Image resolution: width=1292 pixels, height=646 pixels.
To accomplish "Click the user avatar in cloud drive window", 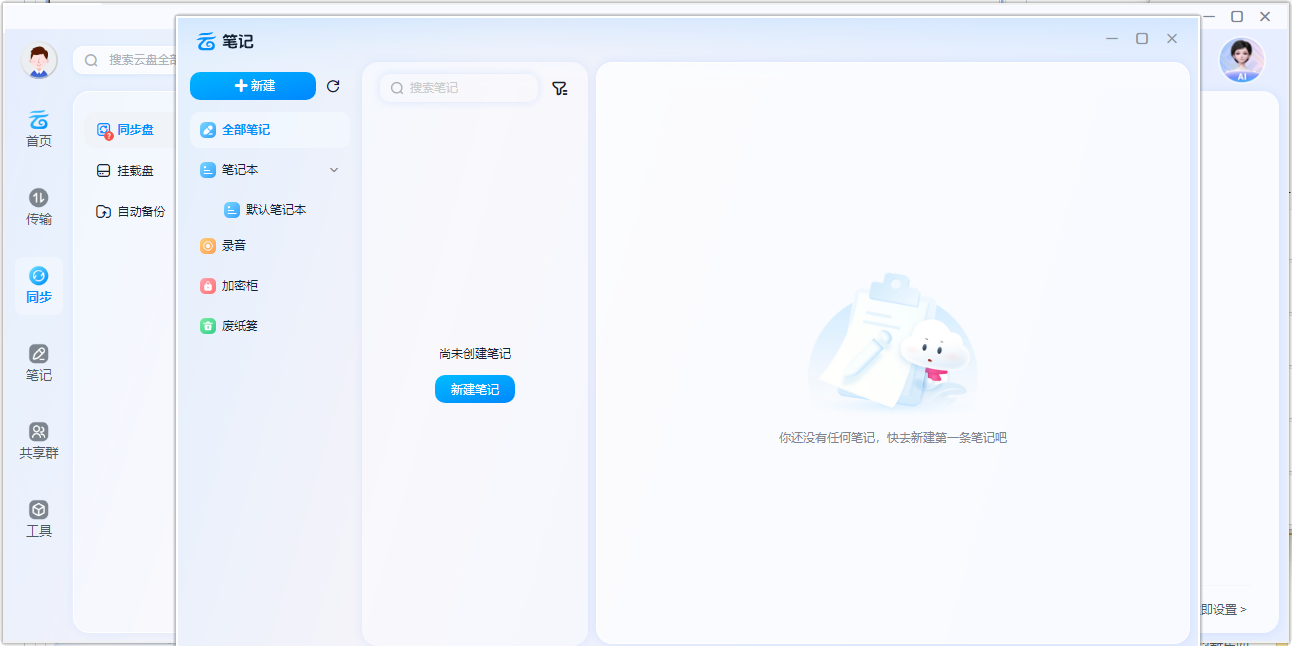I will click(39, 60).
